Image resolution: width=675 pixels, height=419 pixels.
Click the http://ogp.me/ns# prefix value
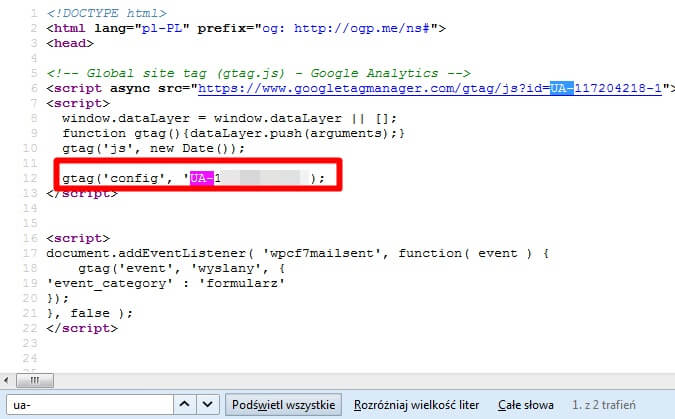pos(362,28)
